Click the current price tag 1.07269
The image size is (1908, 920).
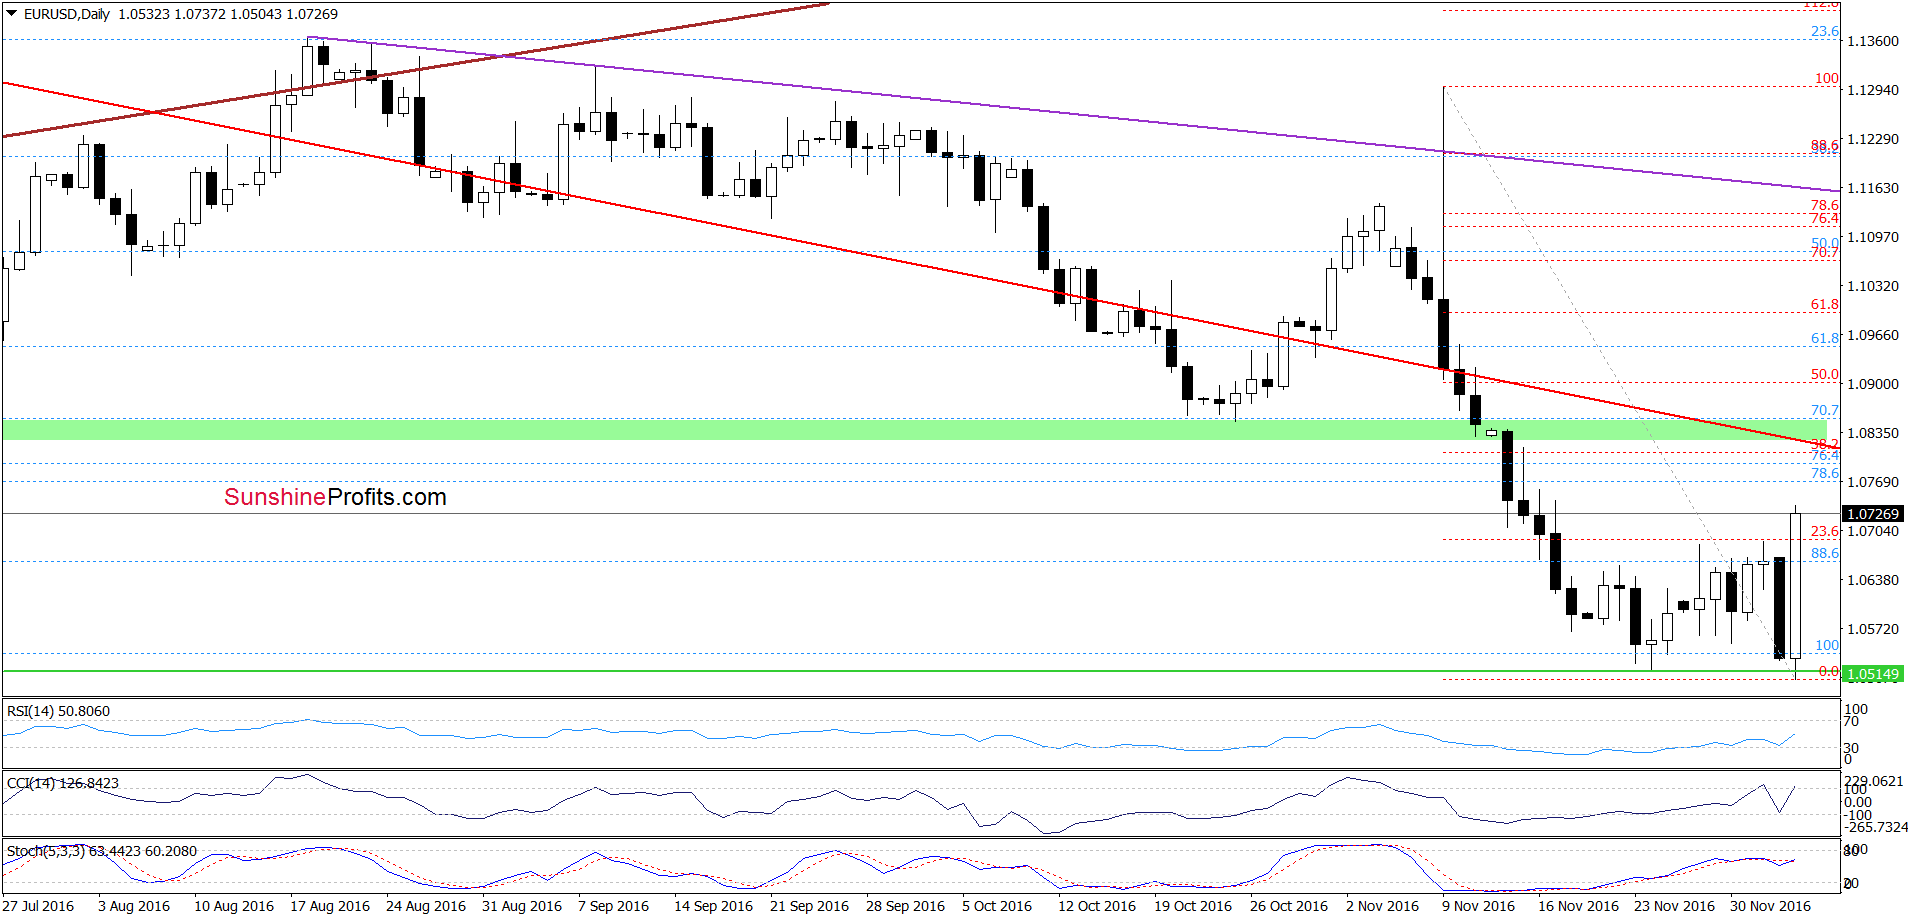(1873, 514)
